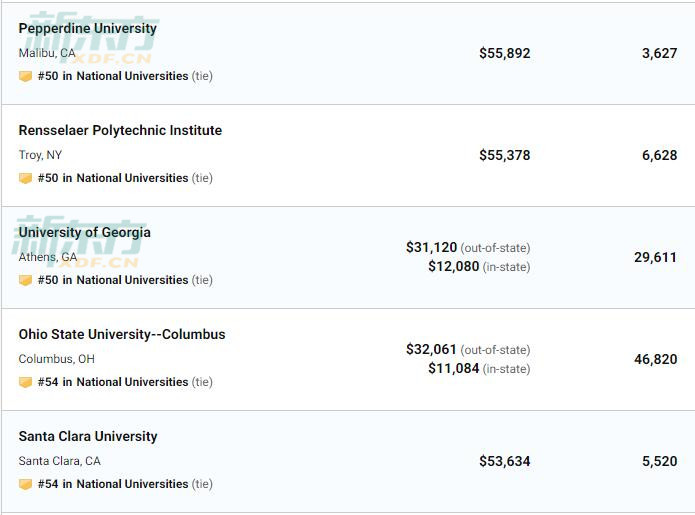Click the 5,520 enrollment for Santa Clara
This screenshot has width=695, height=515.
[659, 461]
